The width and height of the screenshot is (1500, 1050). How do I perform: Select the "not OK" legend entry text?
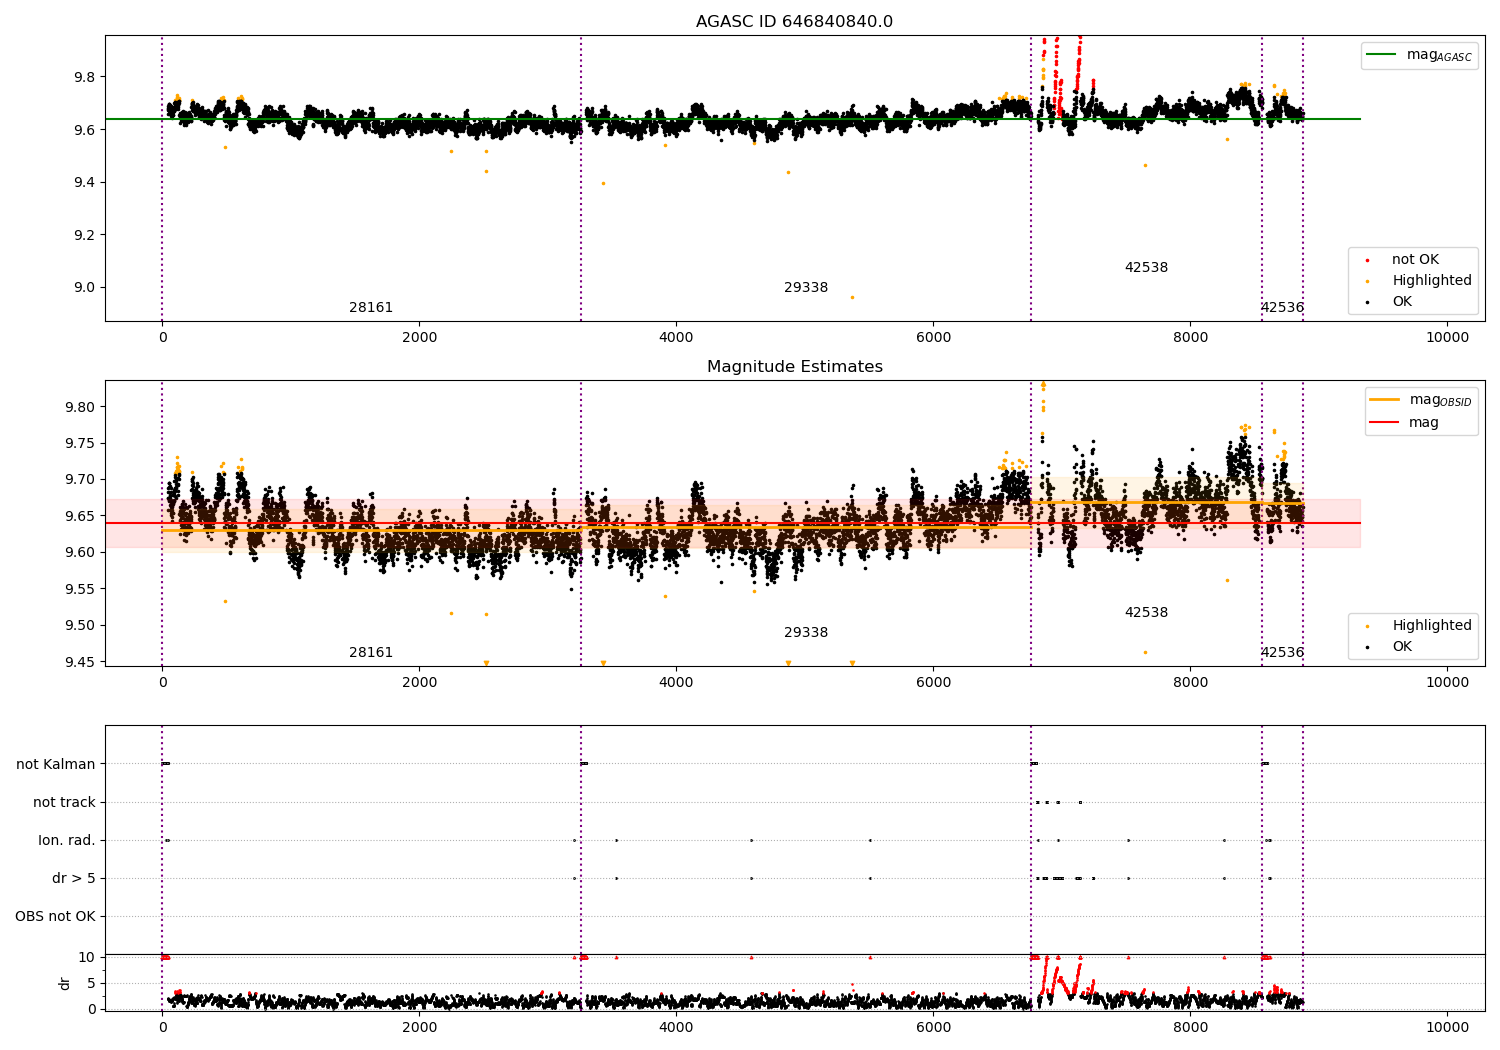click(x=1415, y=260)
